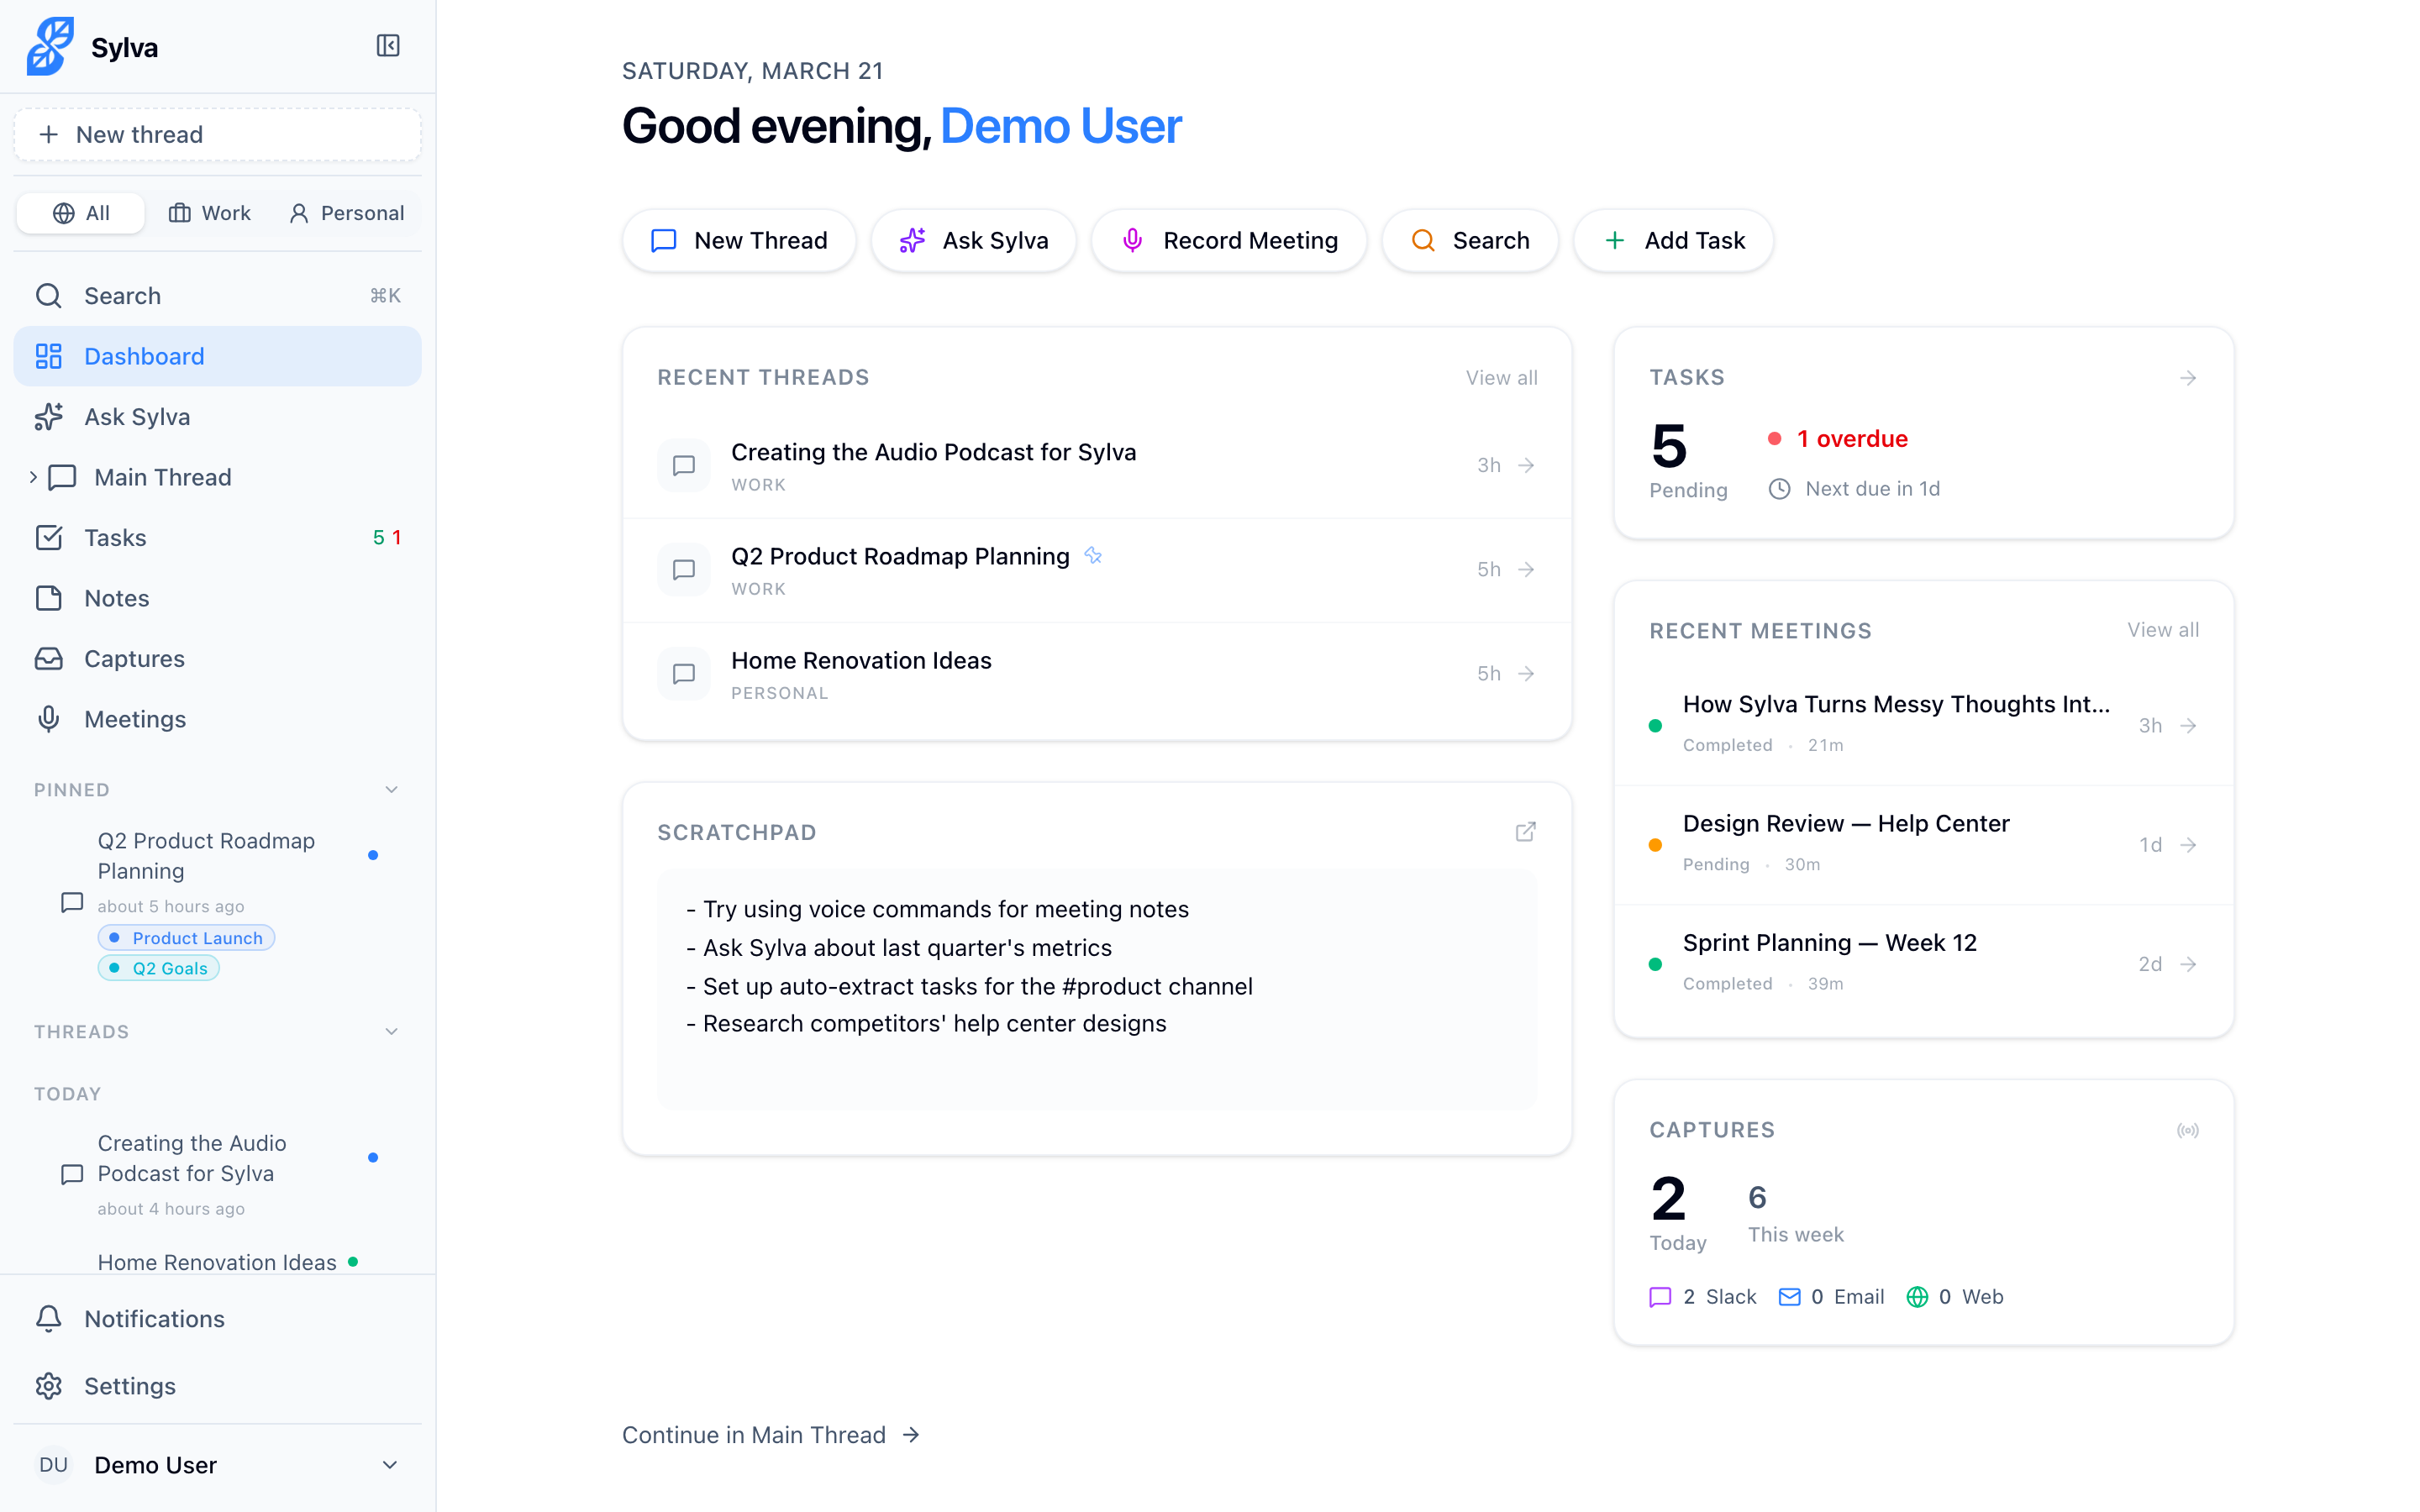Open the Meetings microphone icon
The image size is (2420, 1512).
pos(49,719)
